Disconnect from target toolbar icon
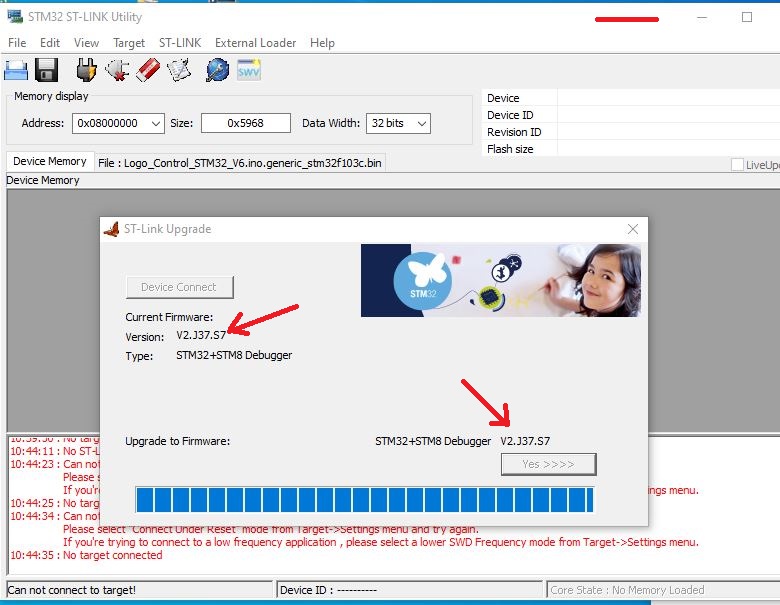 [x=117, y=70]
